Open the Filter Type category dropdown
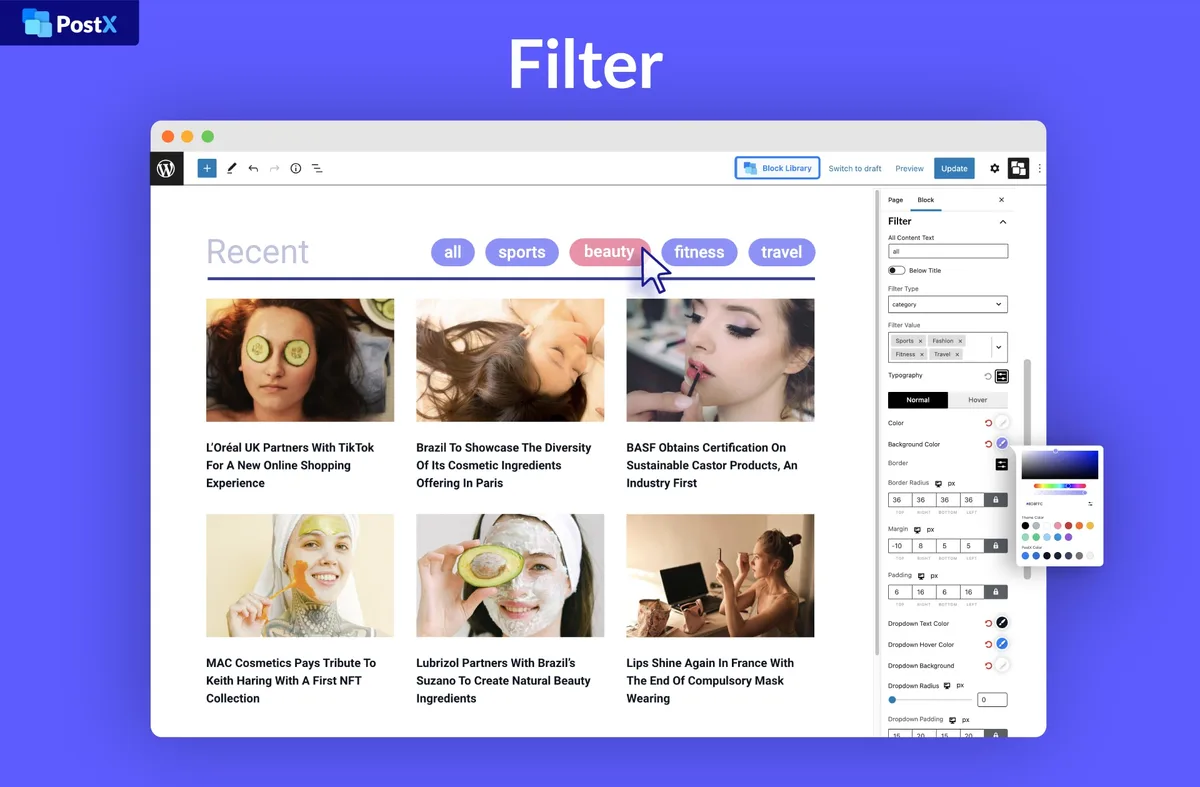 coord(948,304)
